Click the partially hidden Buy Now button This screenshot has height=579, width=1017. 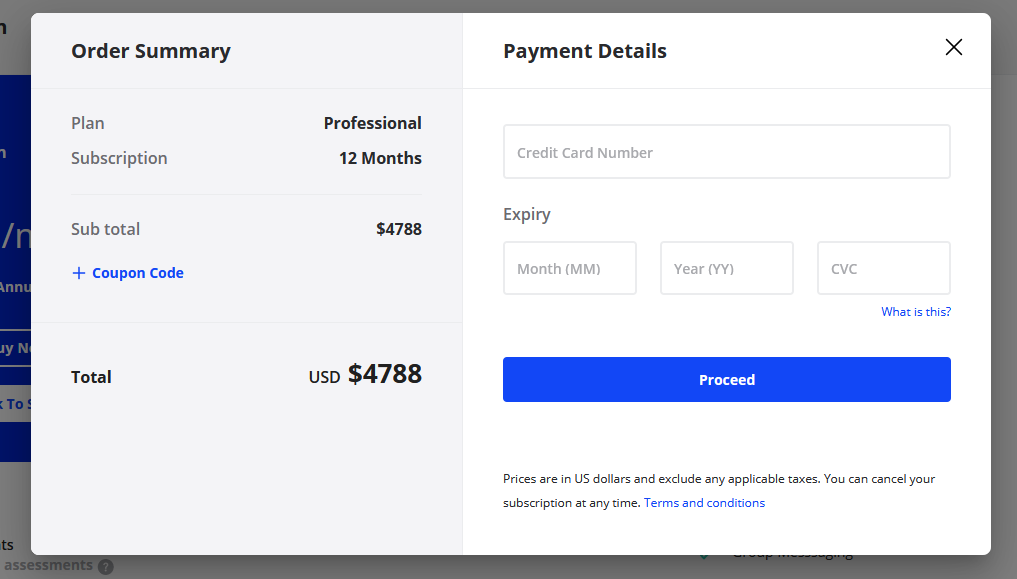tap(15, 348)
